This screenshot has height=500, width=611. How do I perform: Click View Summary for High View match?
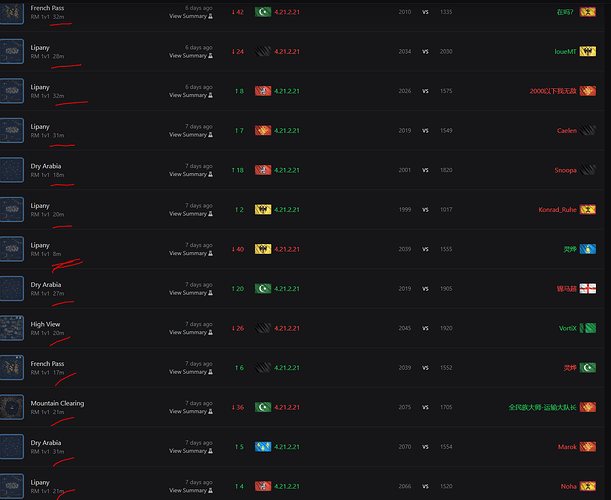pos(191,332)
